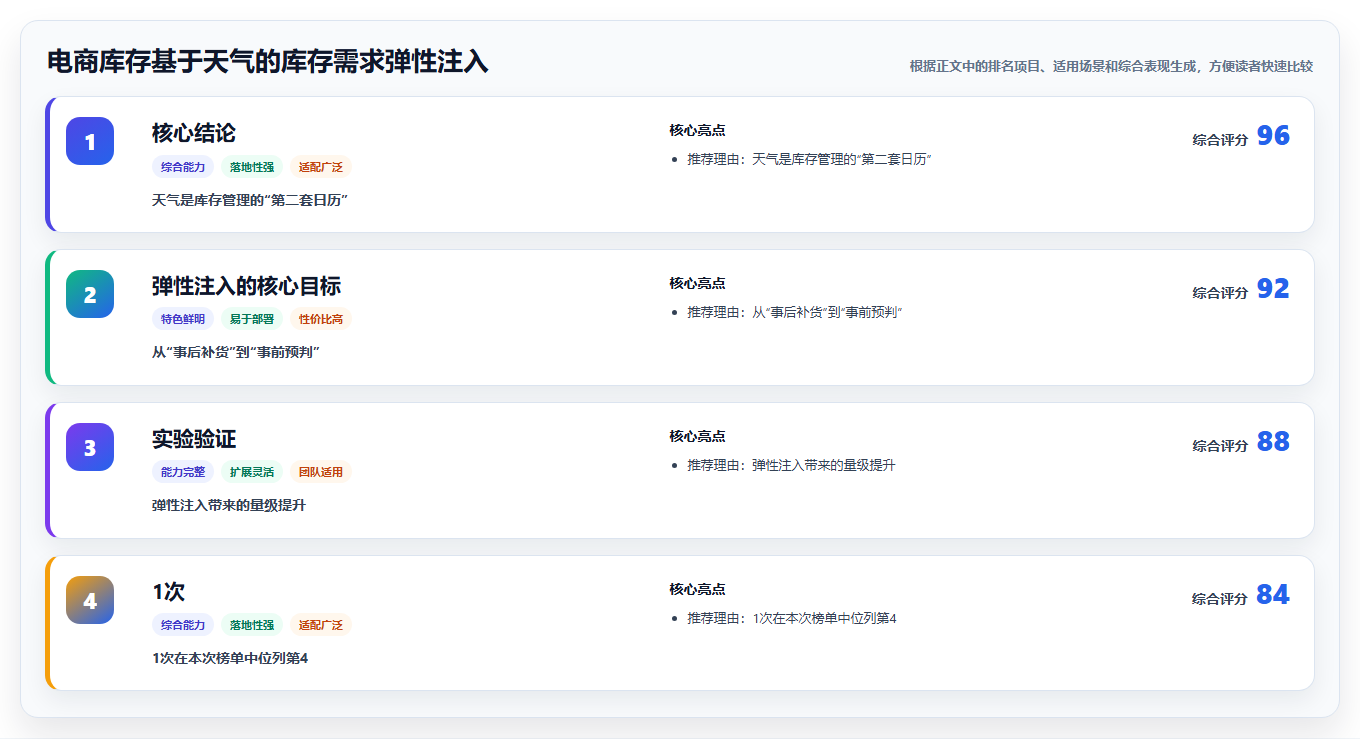Select 适配广泛 tag in the 1次 card
Image resolution: width=1360 pixels, height=739 pixels.
point(321,626)
